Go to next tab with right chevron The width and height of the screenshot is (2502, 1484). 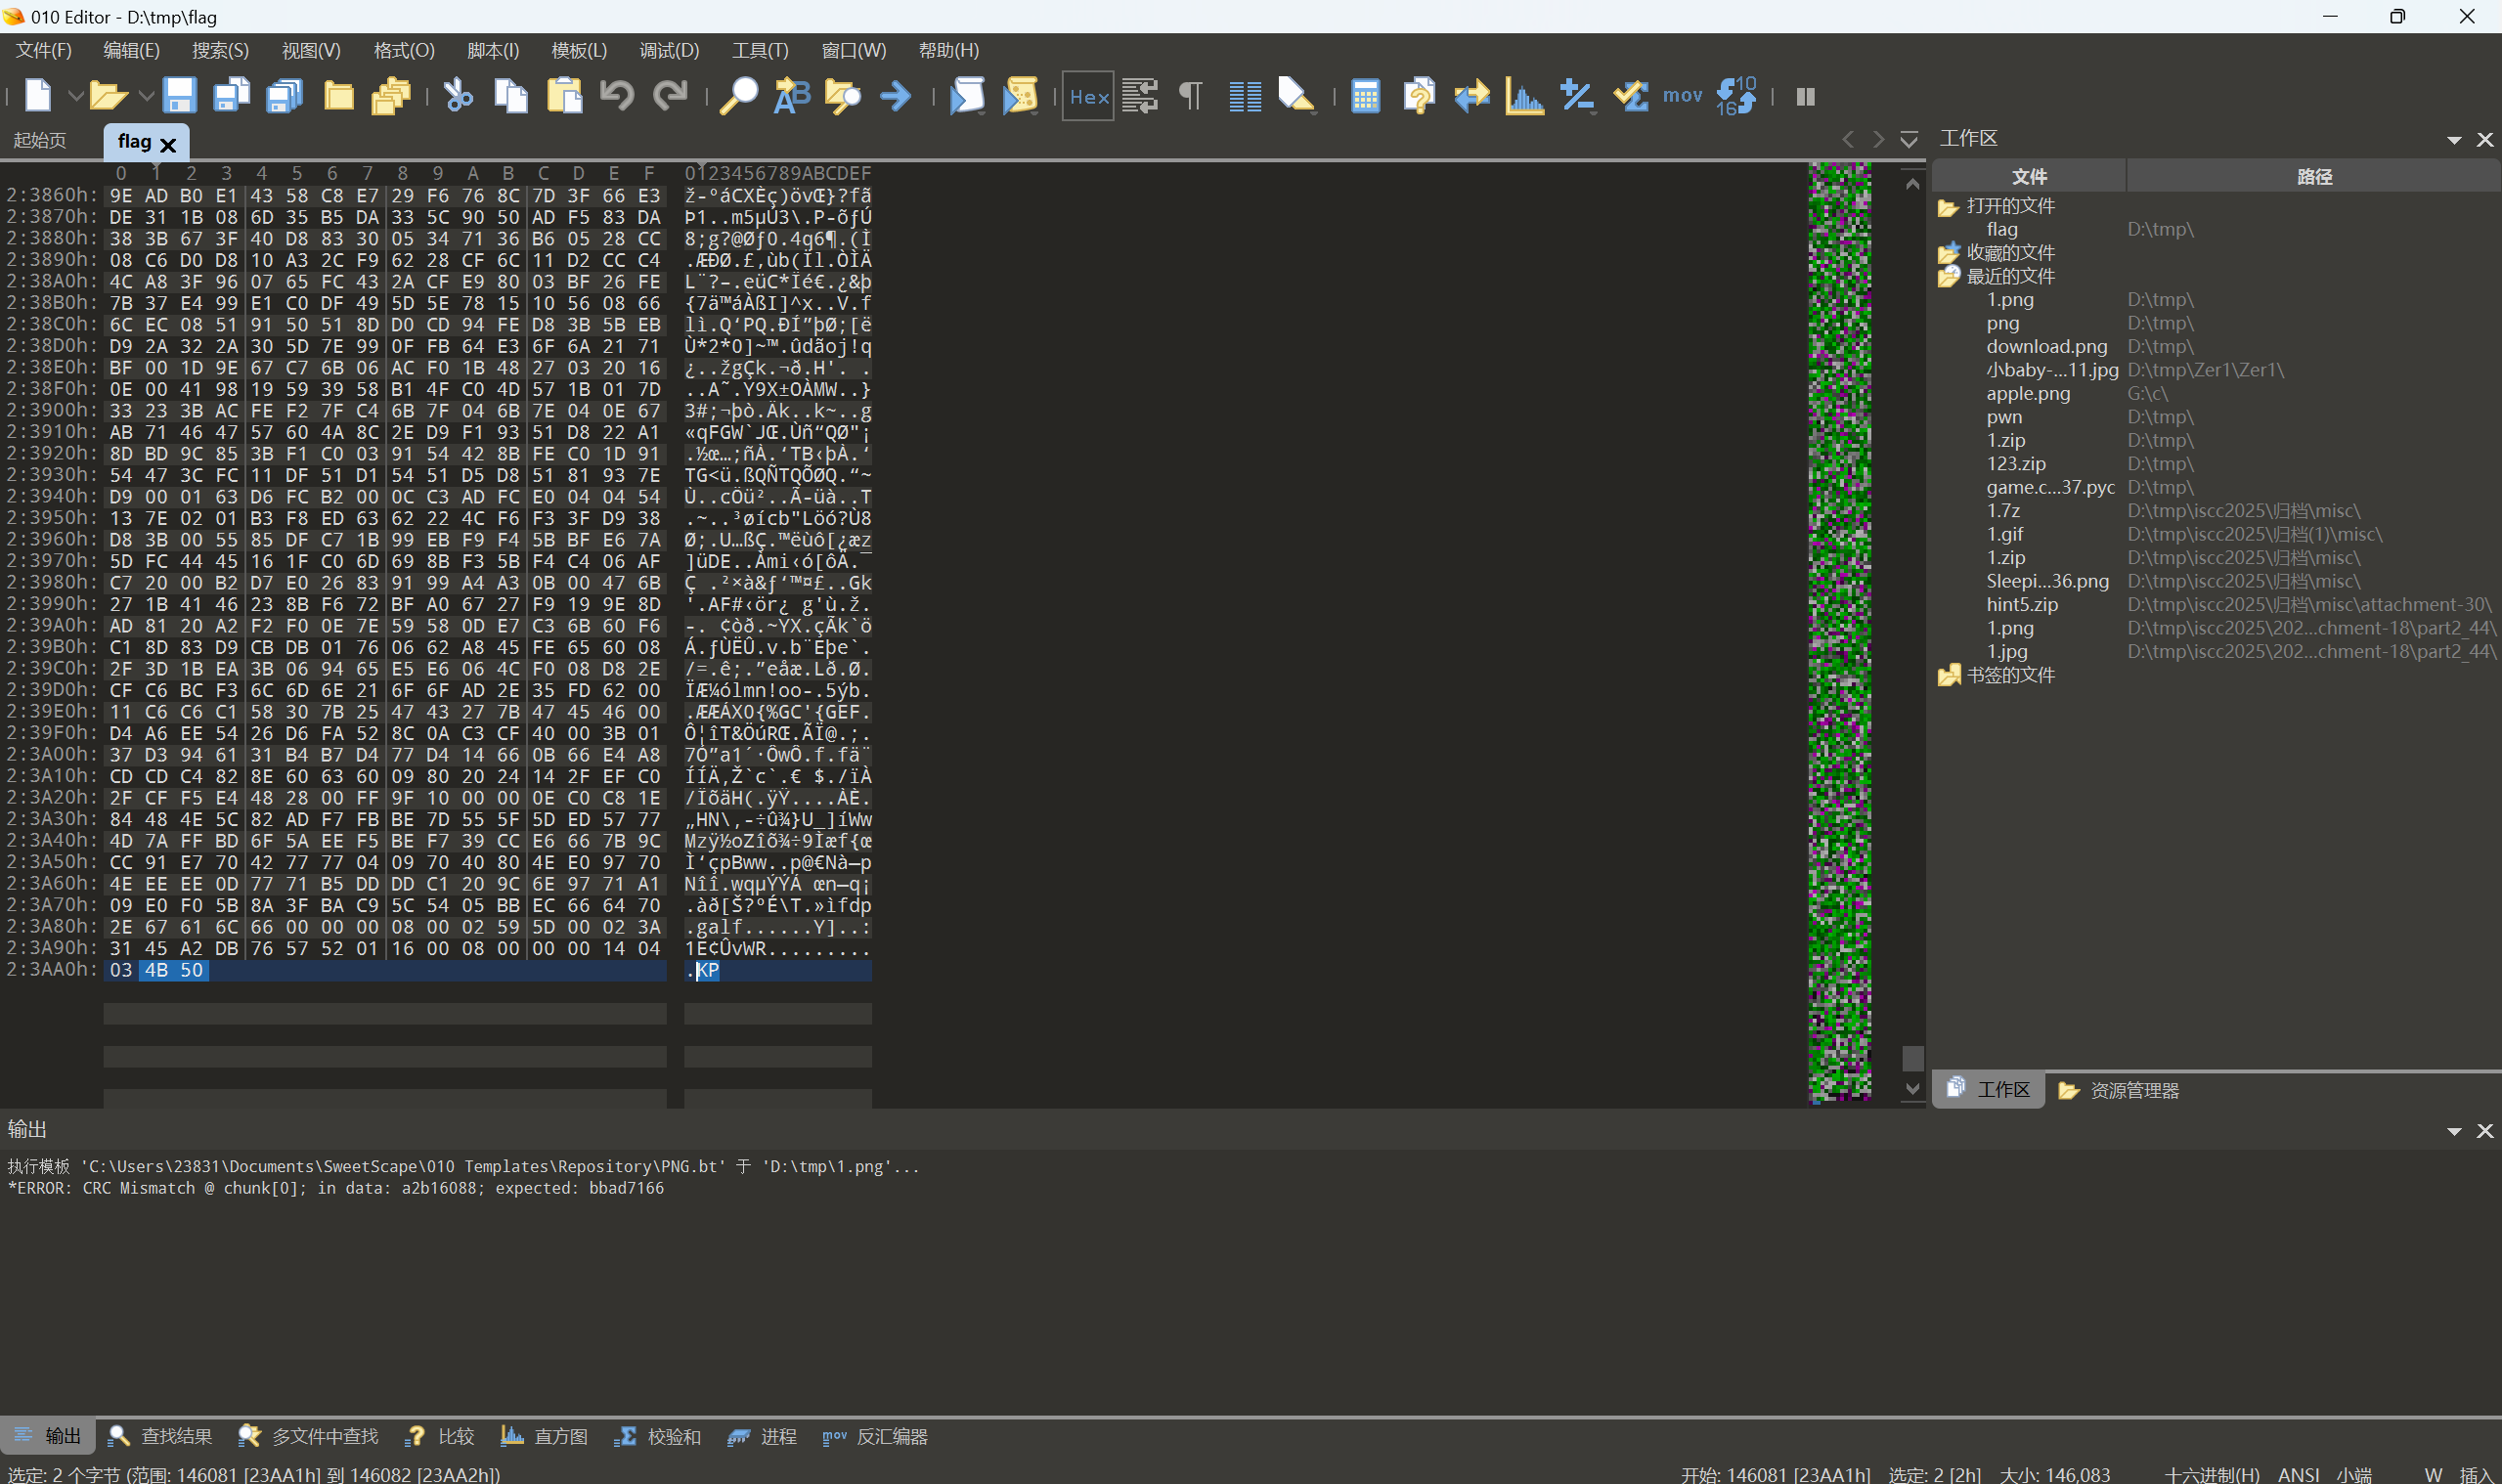pos(1878,139)
